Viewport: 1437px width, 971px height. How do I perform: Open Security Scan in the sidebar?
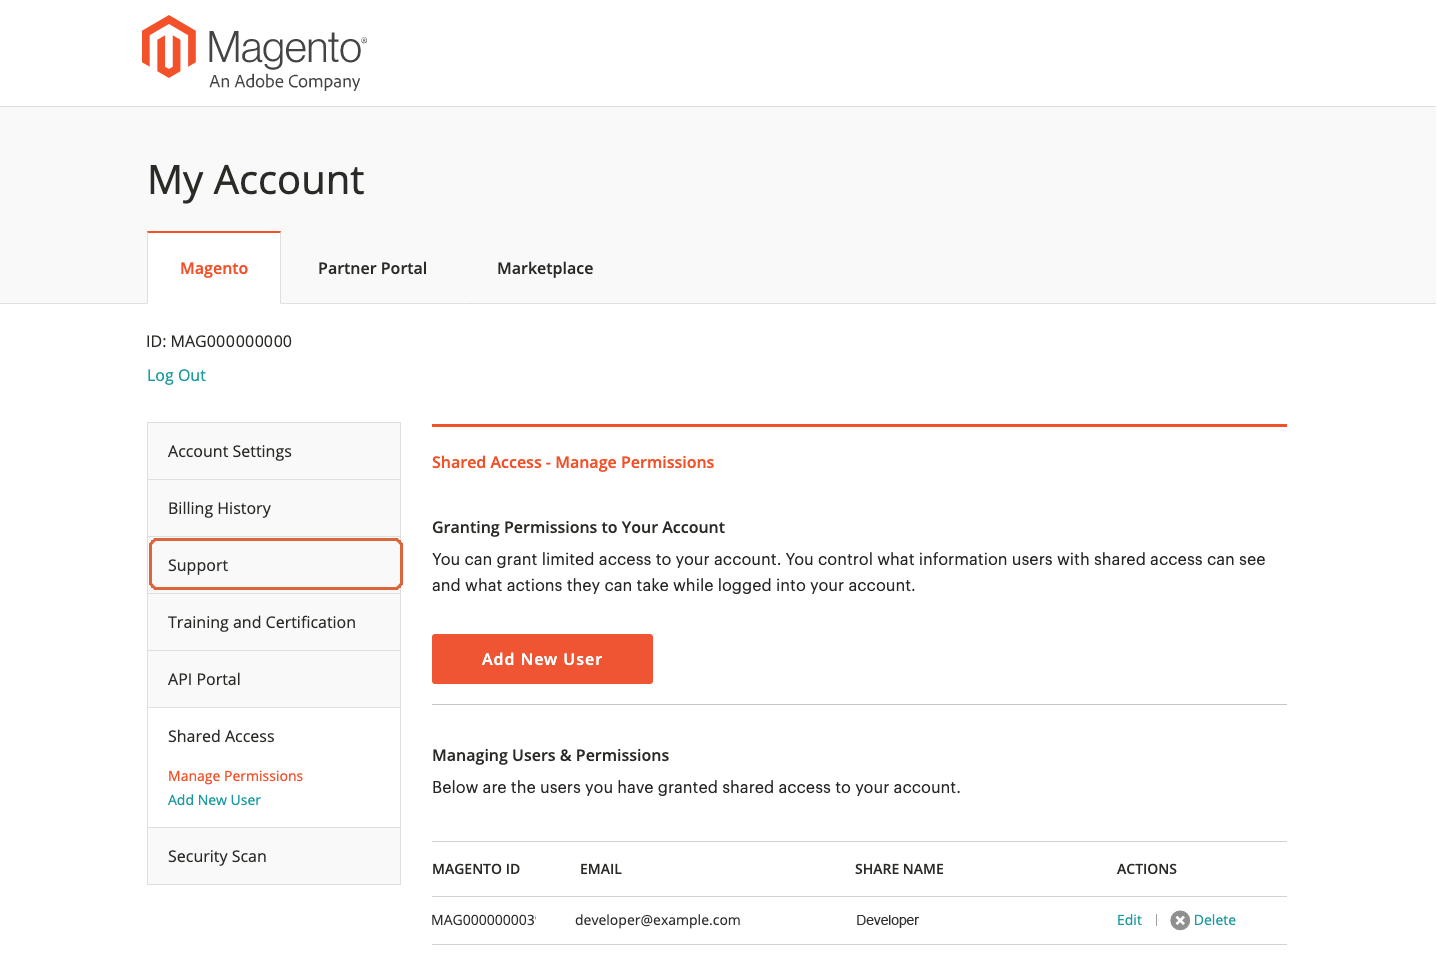click(274, 856)
